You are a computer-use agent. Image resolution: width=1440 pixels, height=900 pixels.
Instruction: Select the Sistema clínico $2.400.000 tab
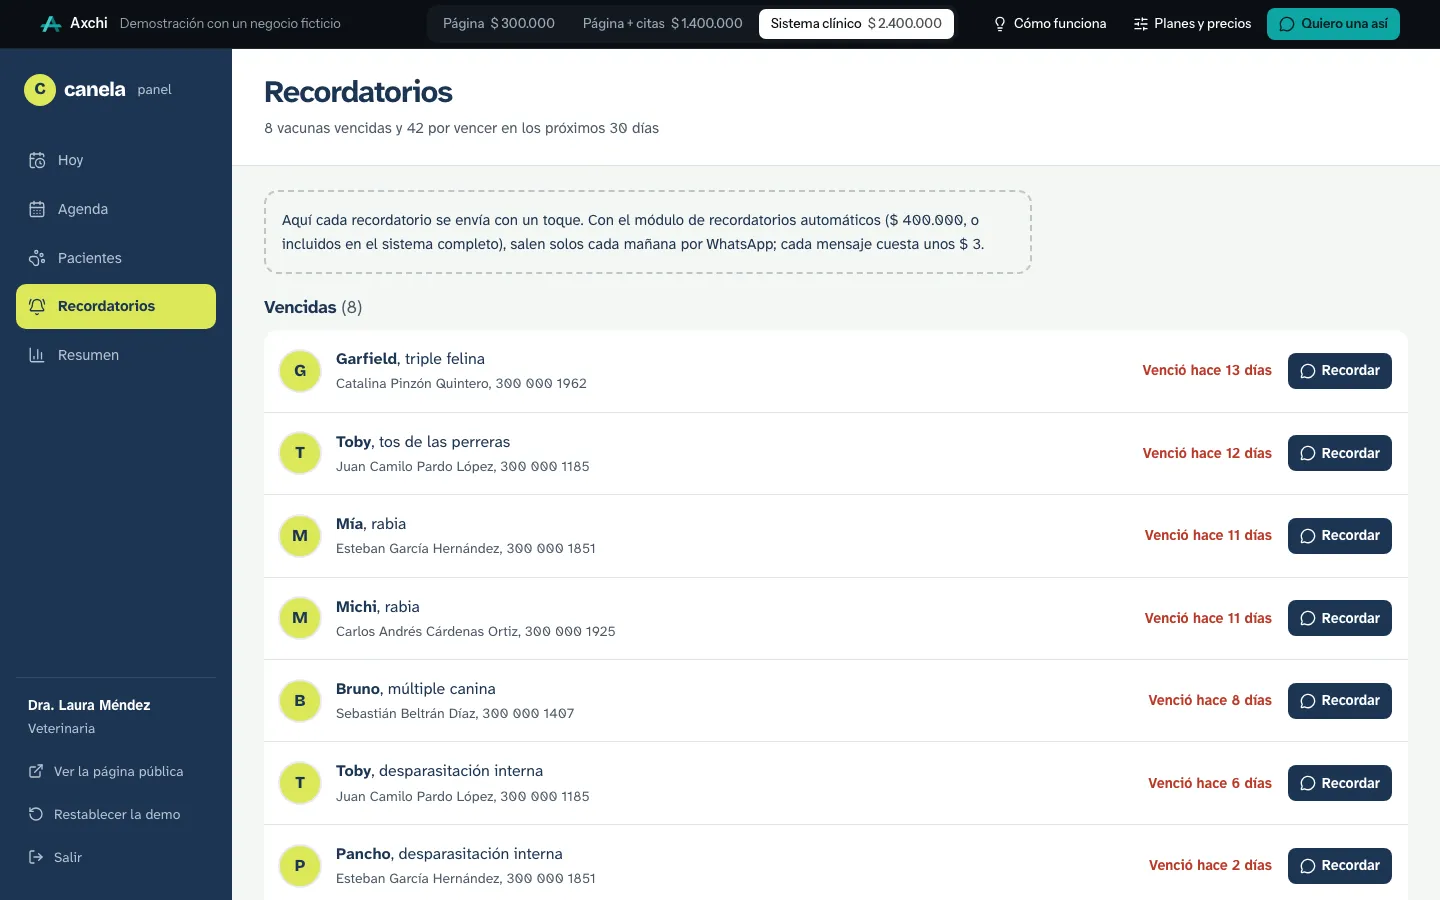pyautogui.click(x=856, y=23)
